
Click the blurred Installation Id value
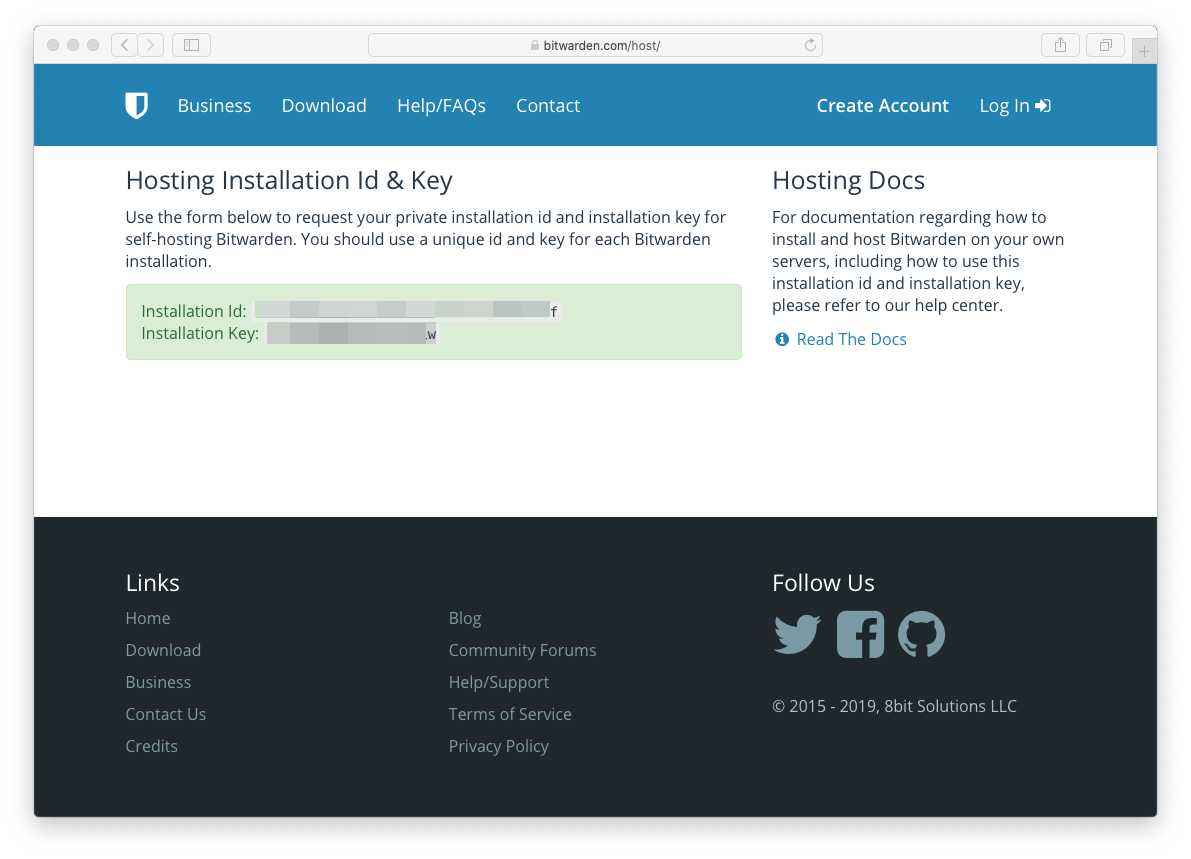tap(408, 311)
